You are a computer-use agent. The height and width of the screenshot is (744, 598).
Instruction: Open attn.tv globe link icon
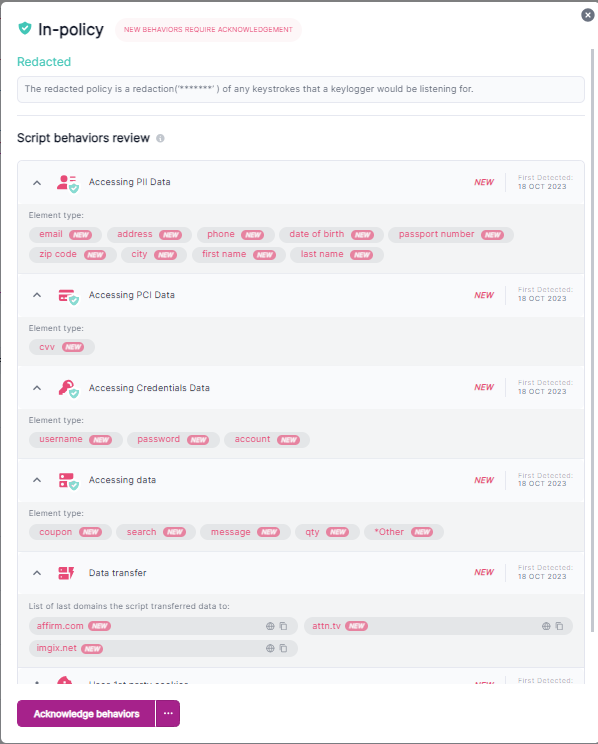(546, 626)
